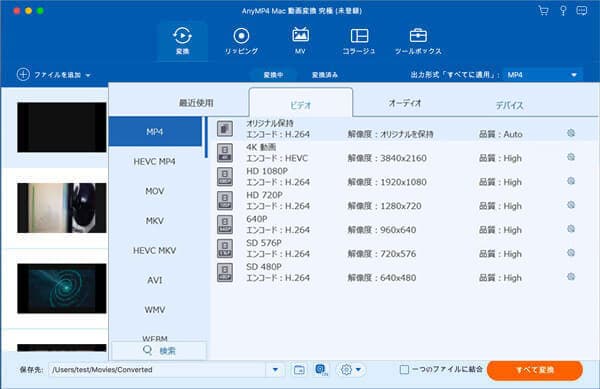Open settings gear for SD 576P preset
Viewport: 600px width, 389px height.
point(571,253)
